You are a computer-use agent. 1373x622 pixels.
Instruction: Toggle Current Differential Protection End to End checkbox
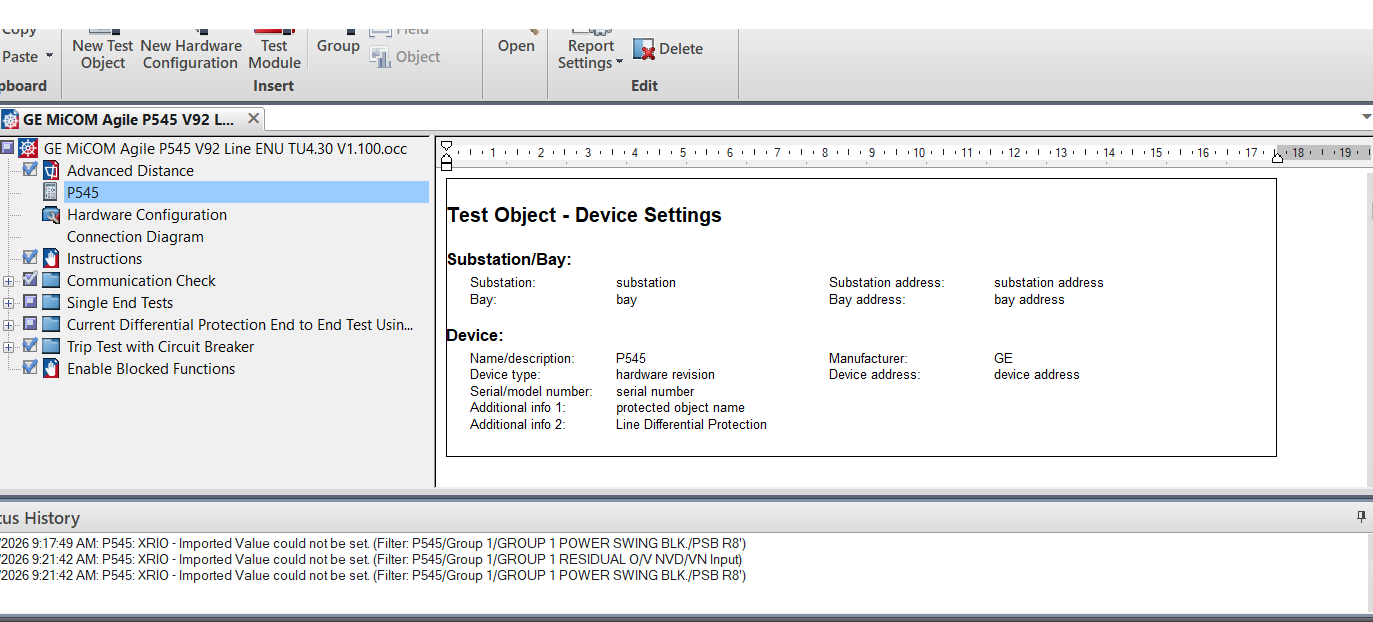tap(30, 324)
